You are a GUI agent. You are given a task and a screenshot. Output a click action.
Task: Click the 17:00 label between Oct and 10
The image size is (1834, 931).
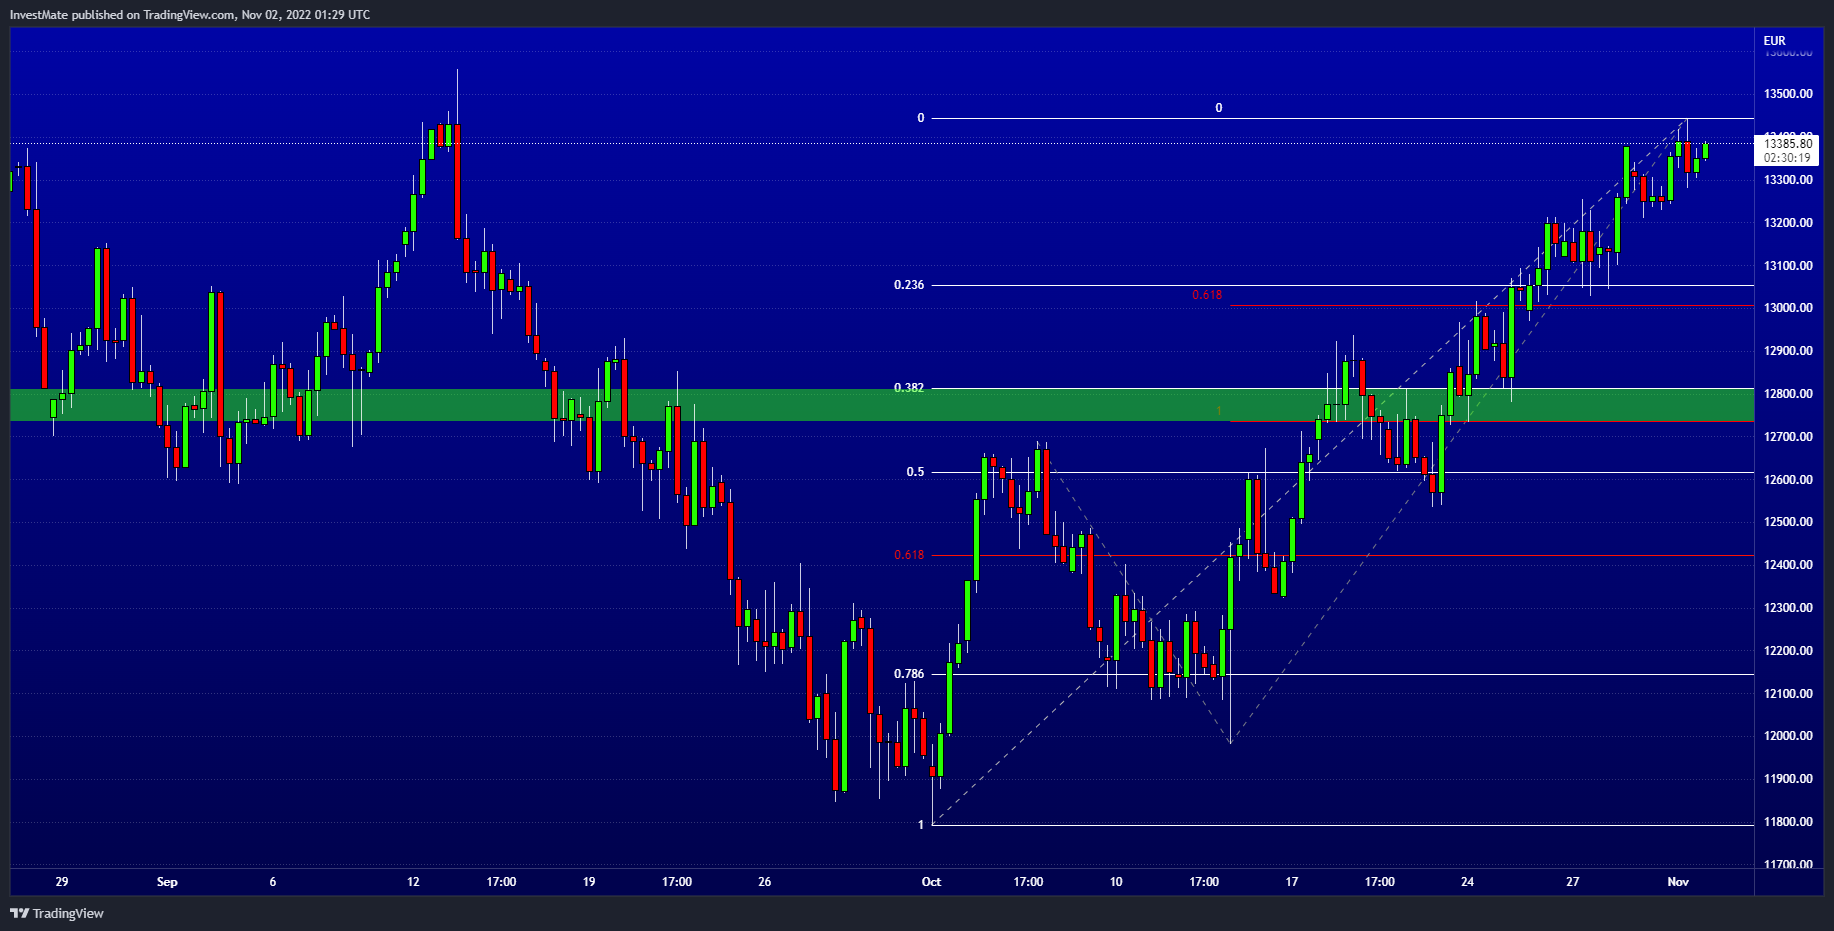(1028, 882)
